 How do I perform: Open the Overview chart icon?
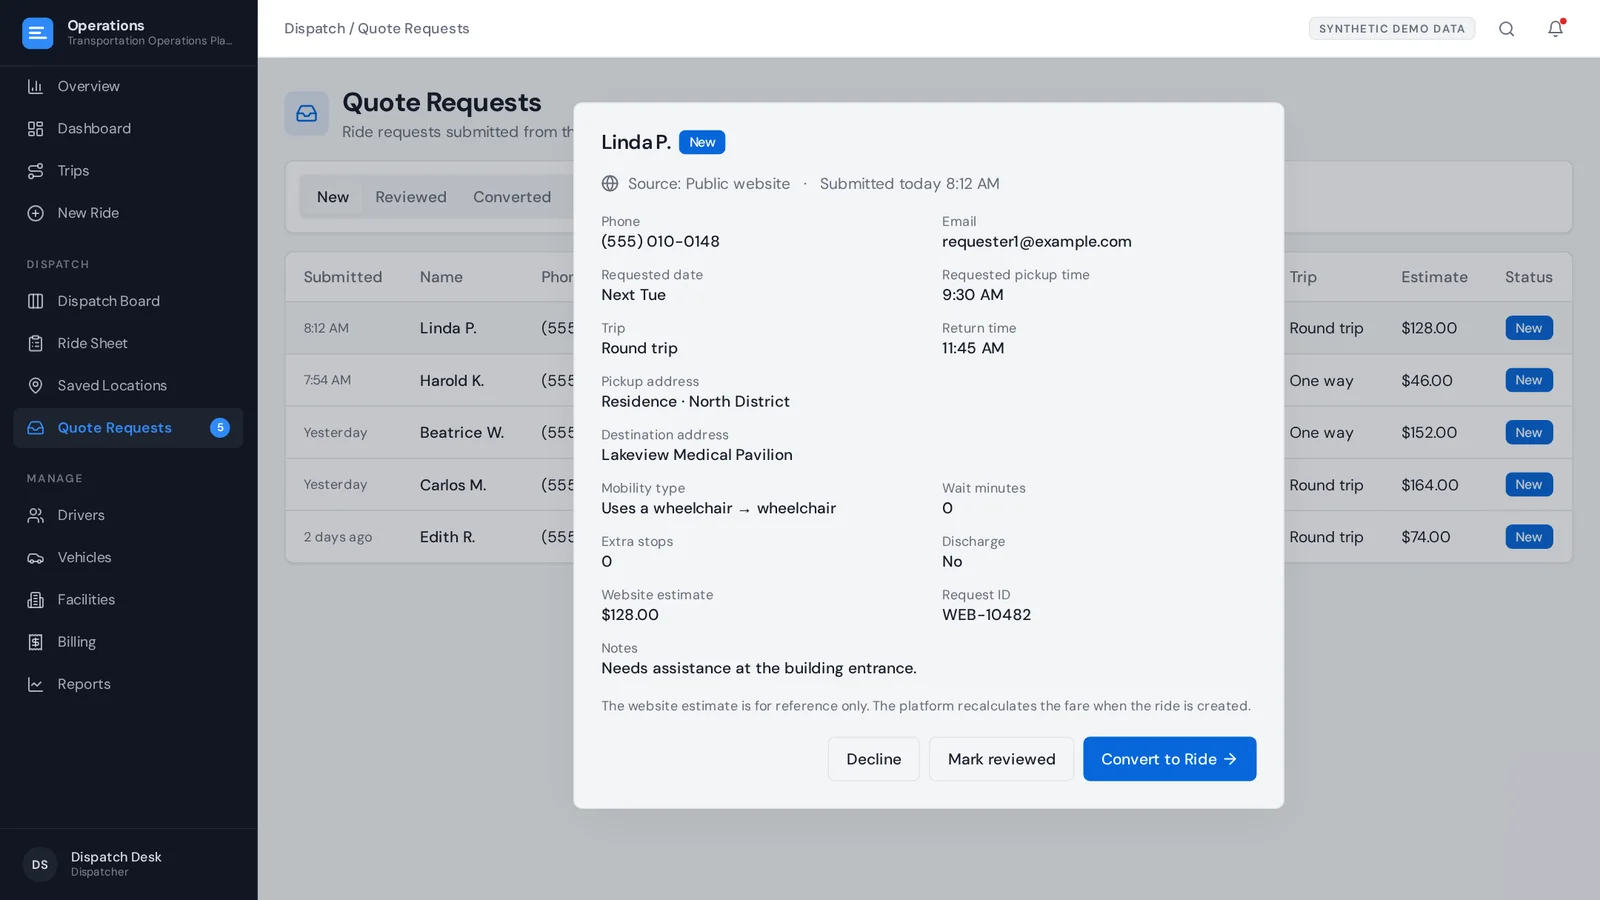coord(35,86)
